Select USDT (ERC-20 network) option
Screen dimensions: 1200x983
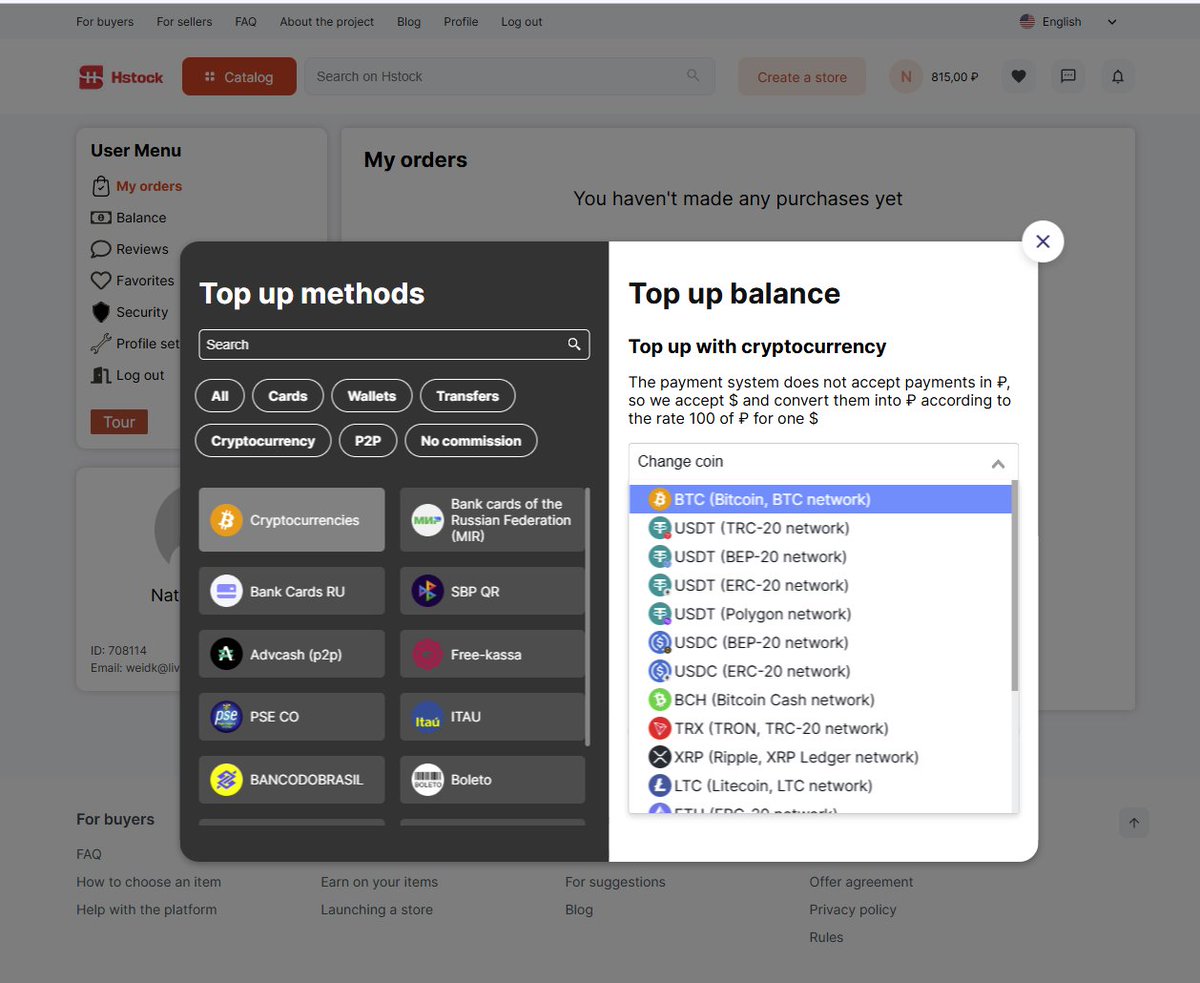click(x=820, y=585)
